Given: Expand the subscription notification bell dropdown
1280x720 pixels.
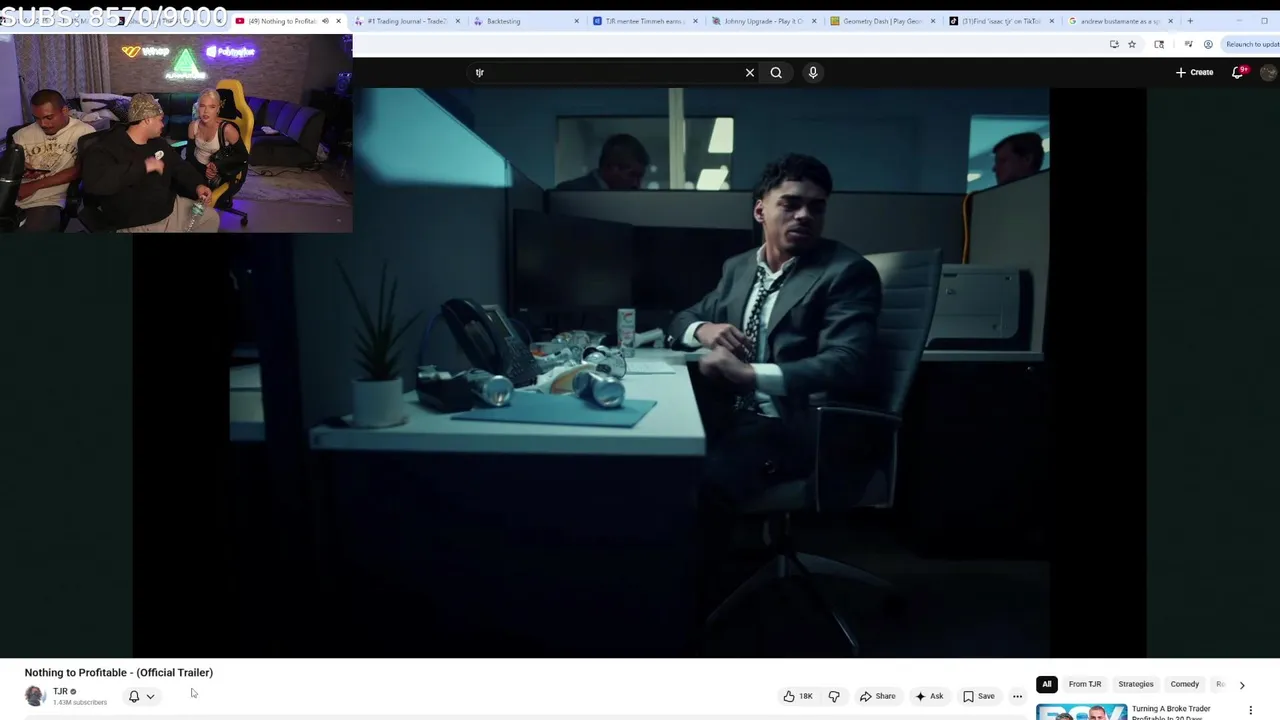Looking at the screenshot, I should pos(141,696).
